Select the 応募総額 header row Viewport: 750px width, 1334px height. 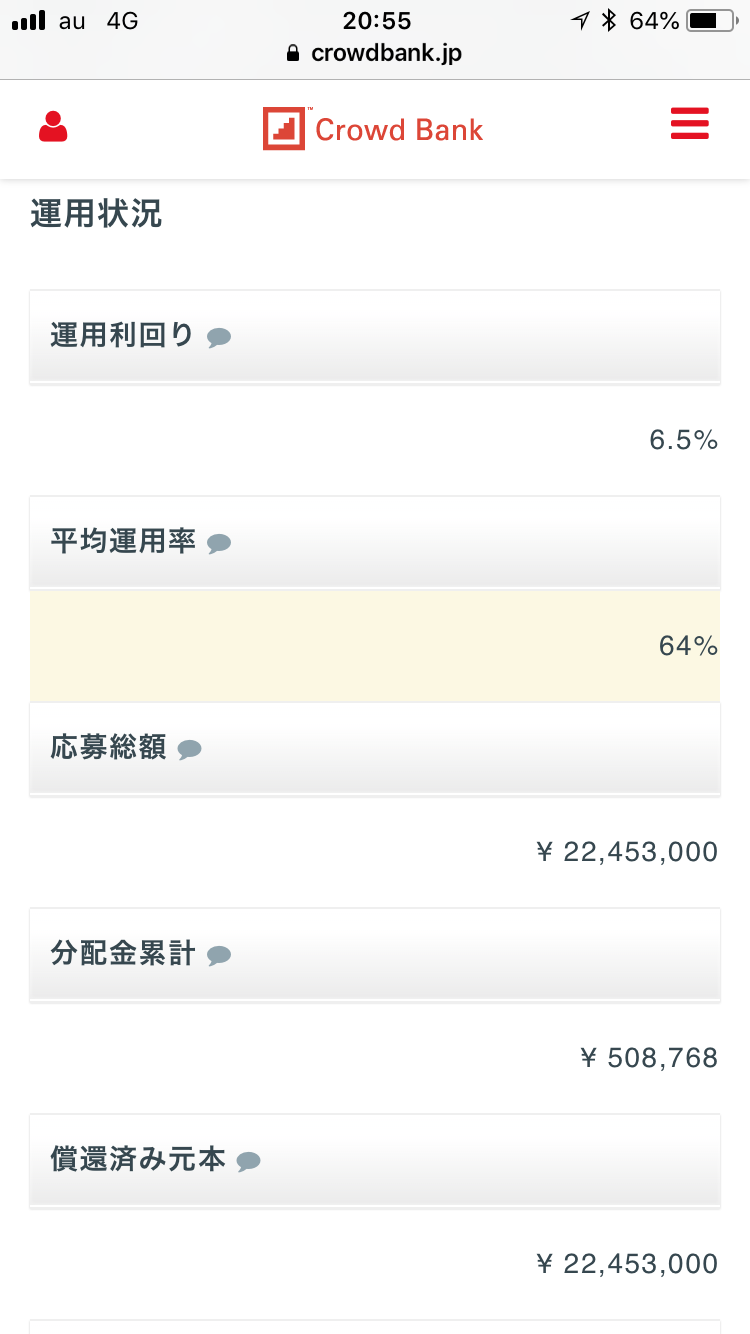(x=375, y=748)
